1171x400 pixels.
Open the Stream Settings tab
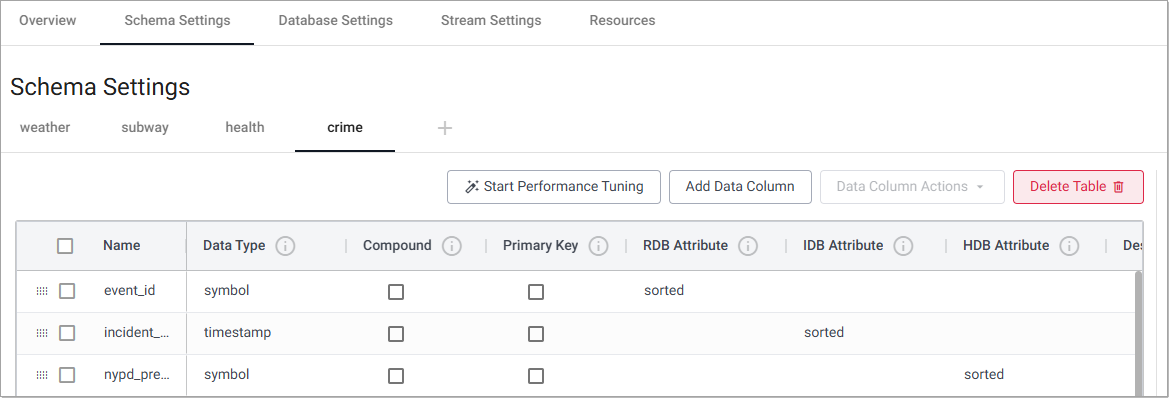click(x=491, y=20)
